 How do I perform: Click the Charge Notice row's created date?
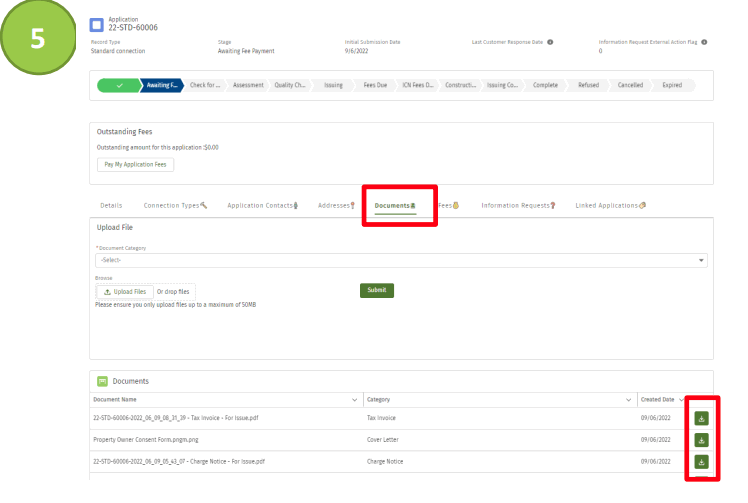655,462
